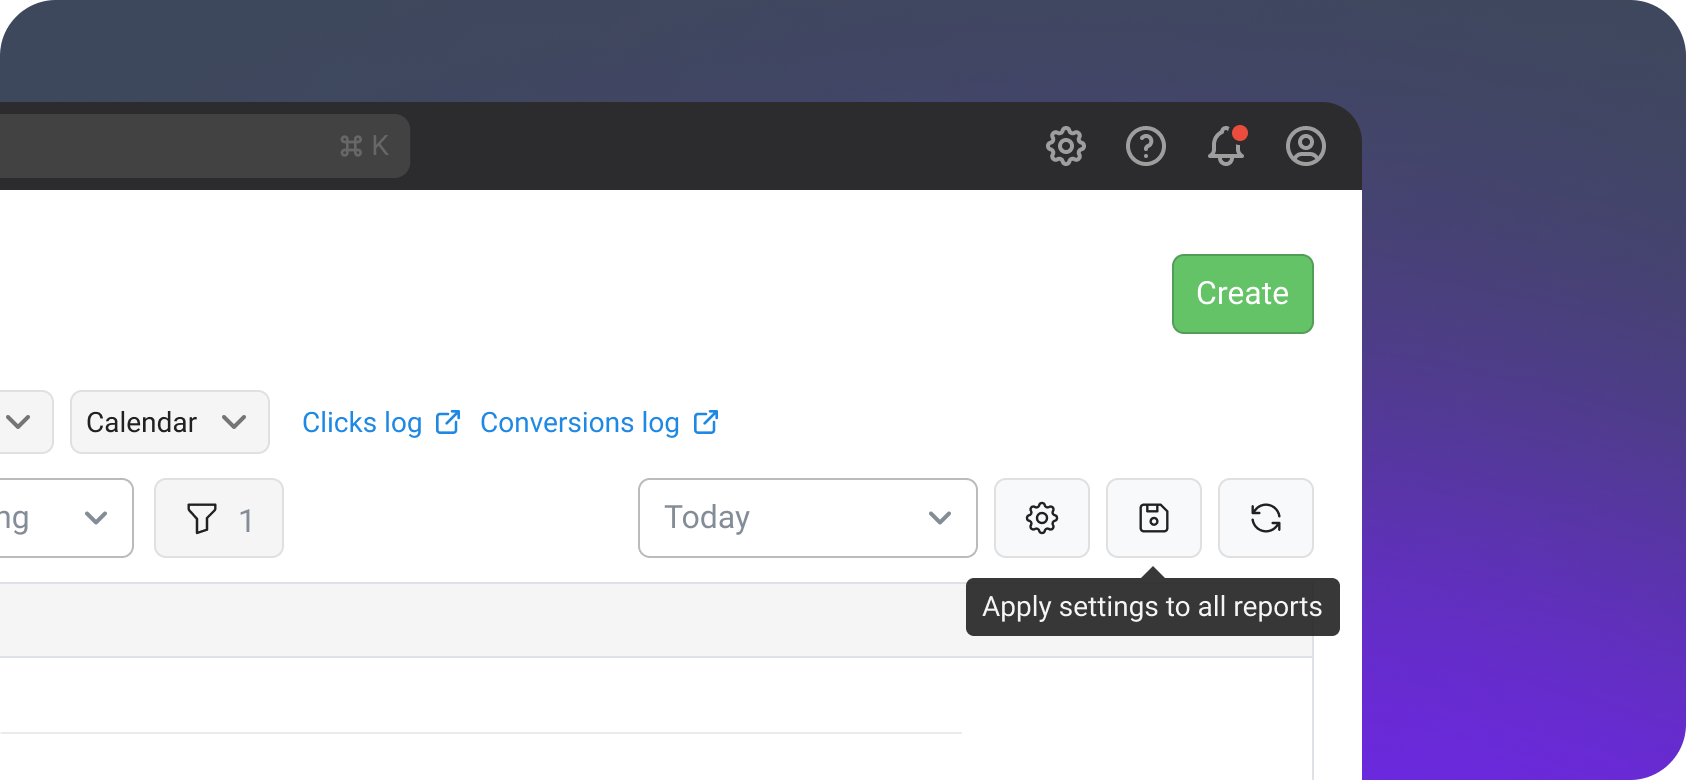The width and height of the screenshot is (1686, 780).
Task: Click the external link icon after Clicks log
Action: [x=448, y=422]
